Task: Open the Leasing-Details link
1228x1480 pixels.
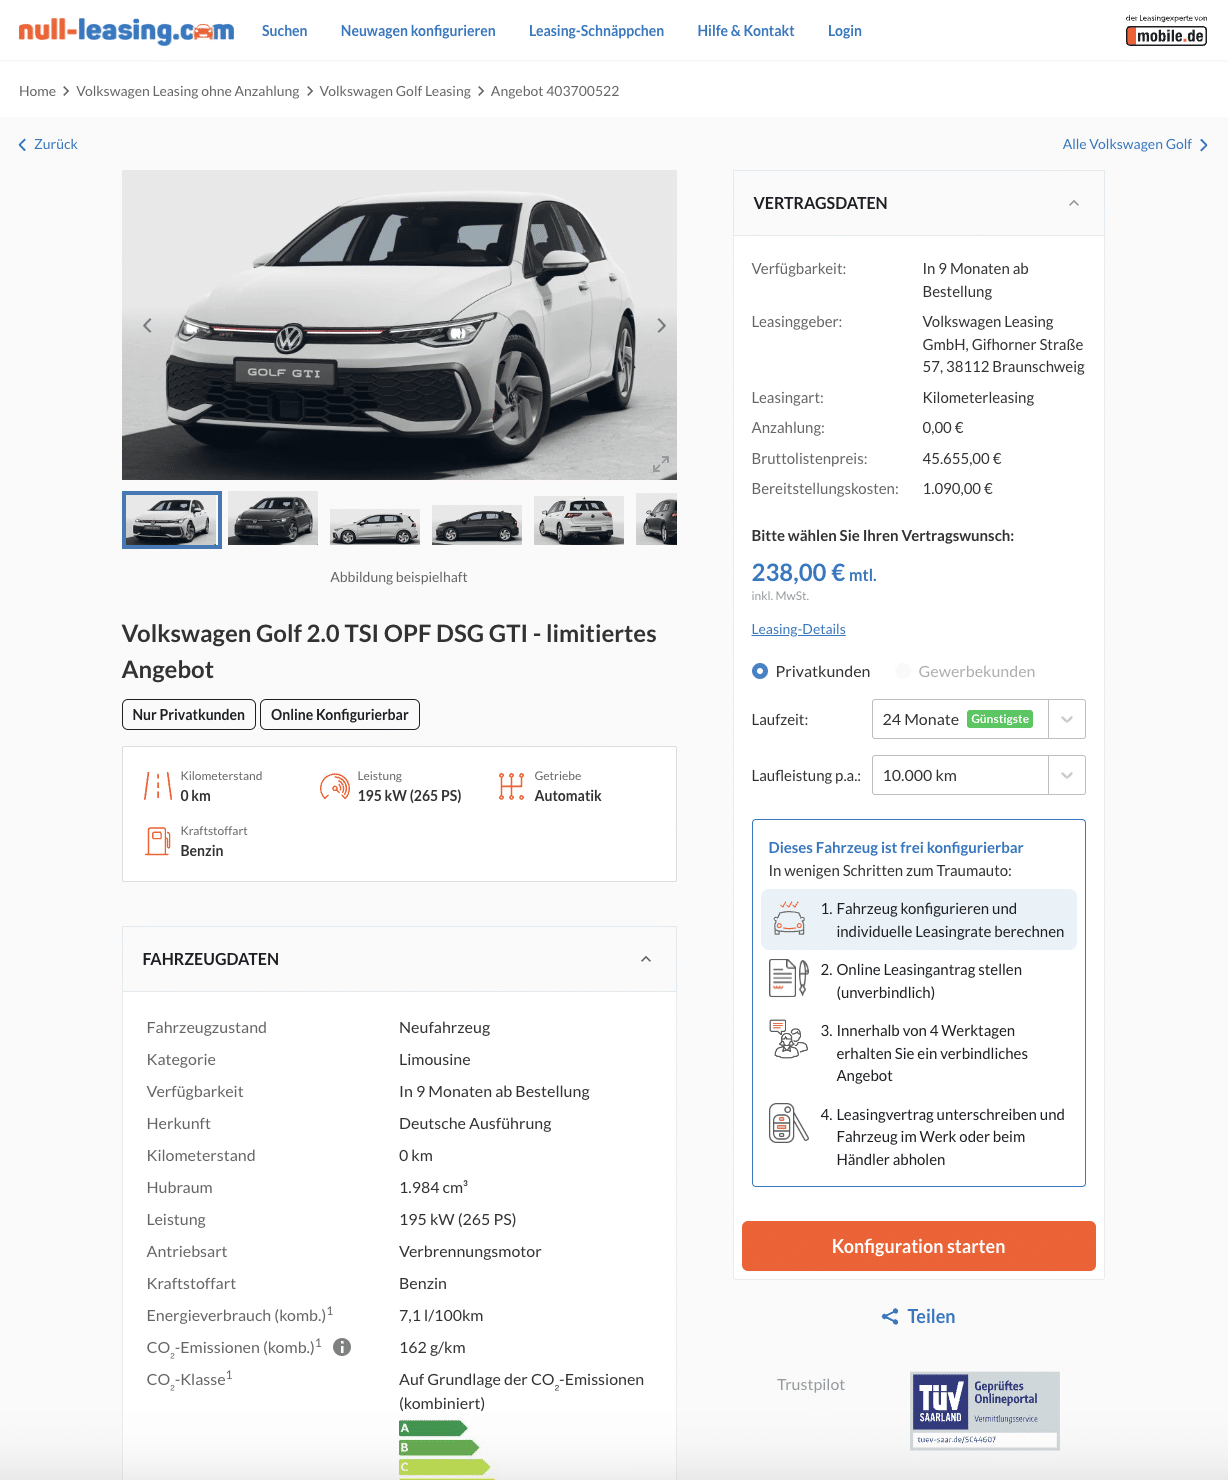Action: pos(798,629)
